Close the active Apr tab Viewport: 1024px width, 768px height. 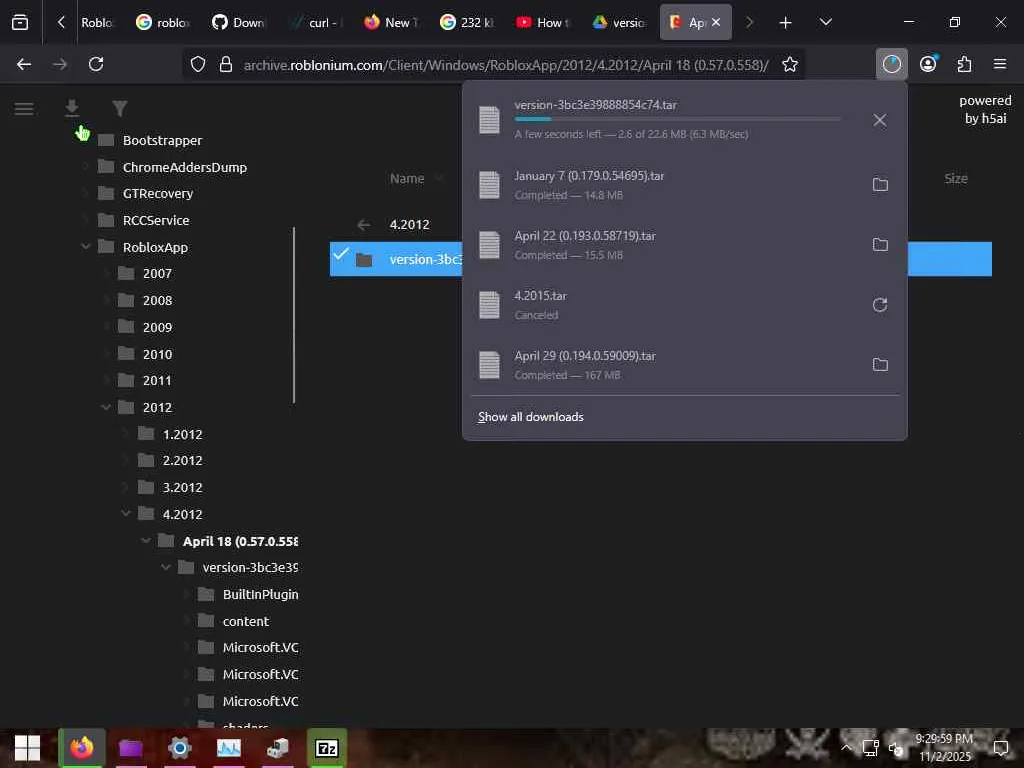[716, 22]
